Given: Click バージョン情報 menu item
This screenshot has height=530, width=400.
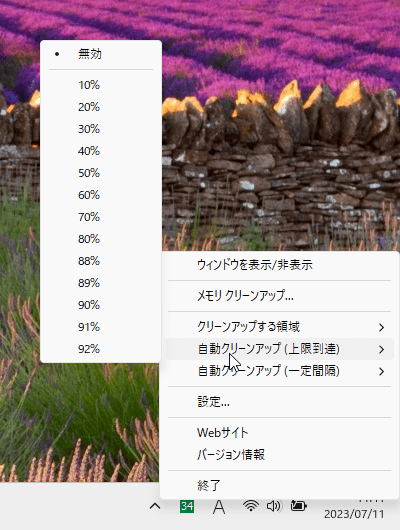Looking at the screenshot, I should point(279,455).
